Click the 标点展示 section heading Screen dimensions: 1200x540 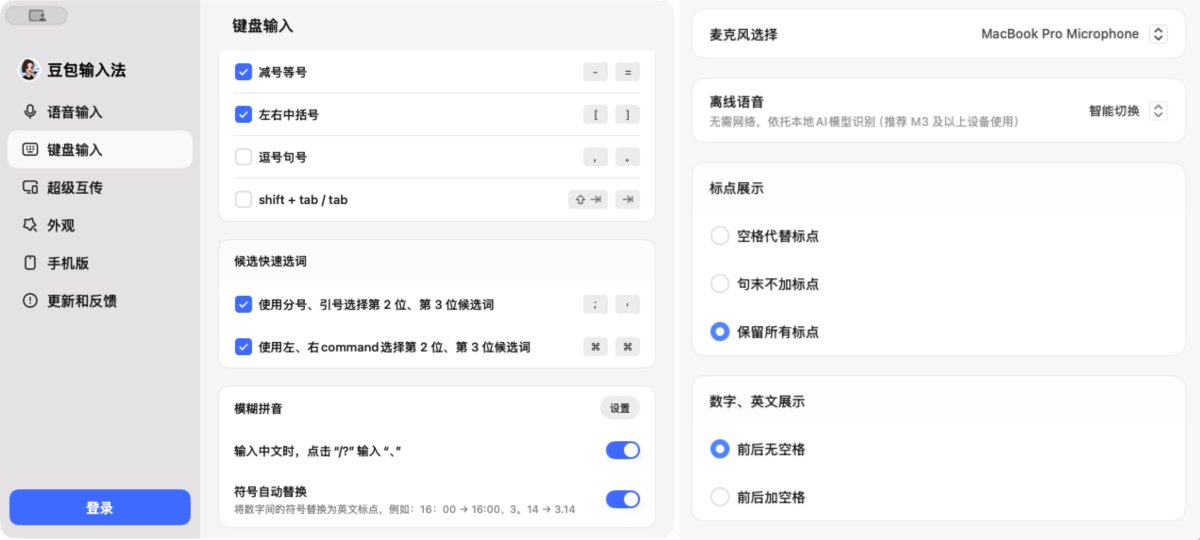pos(736,188)
